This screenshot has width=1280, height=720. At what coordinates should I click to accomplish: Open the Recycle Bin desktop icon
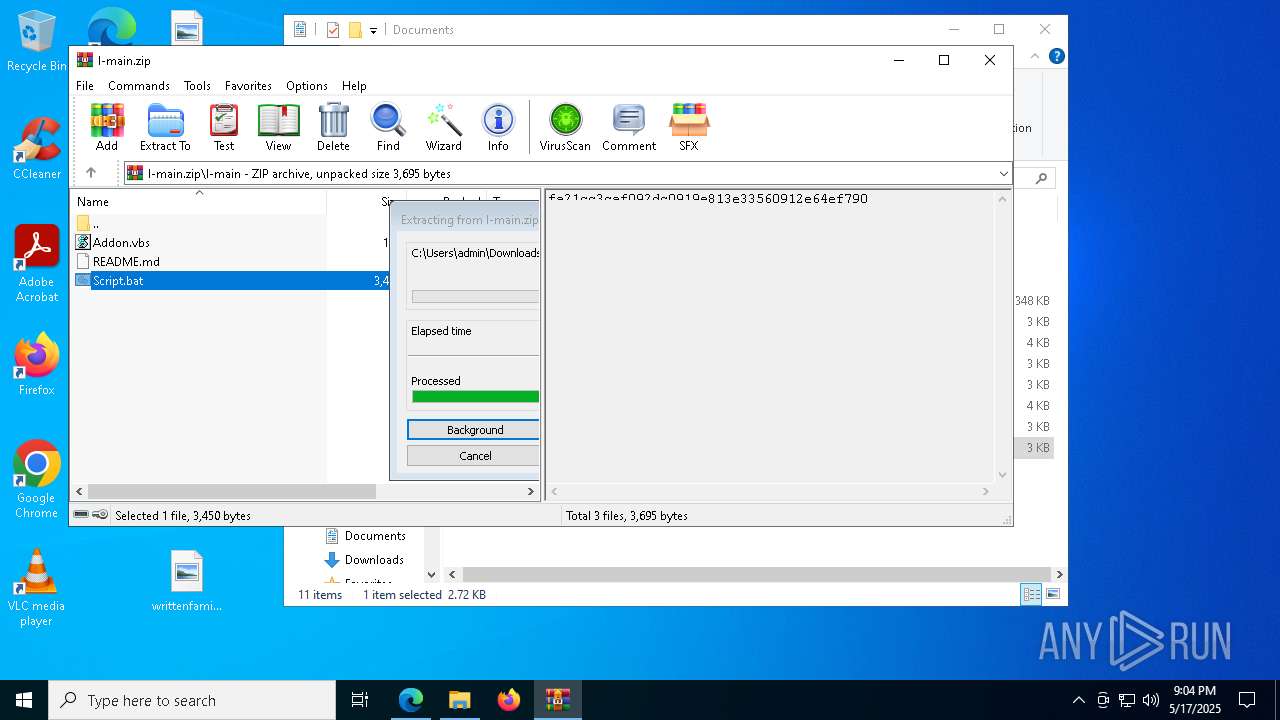pyautogui.click(x=37, y=42)
